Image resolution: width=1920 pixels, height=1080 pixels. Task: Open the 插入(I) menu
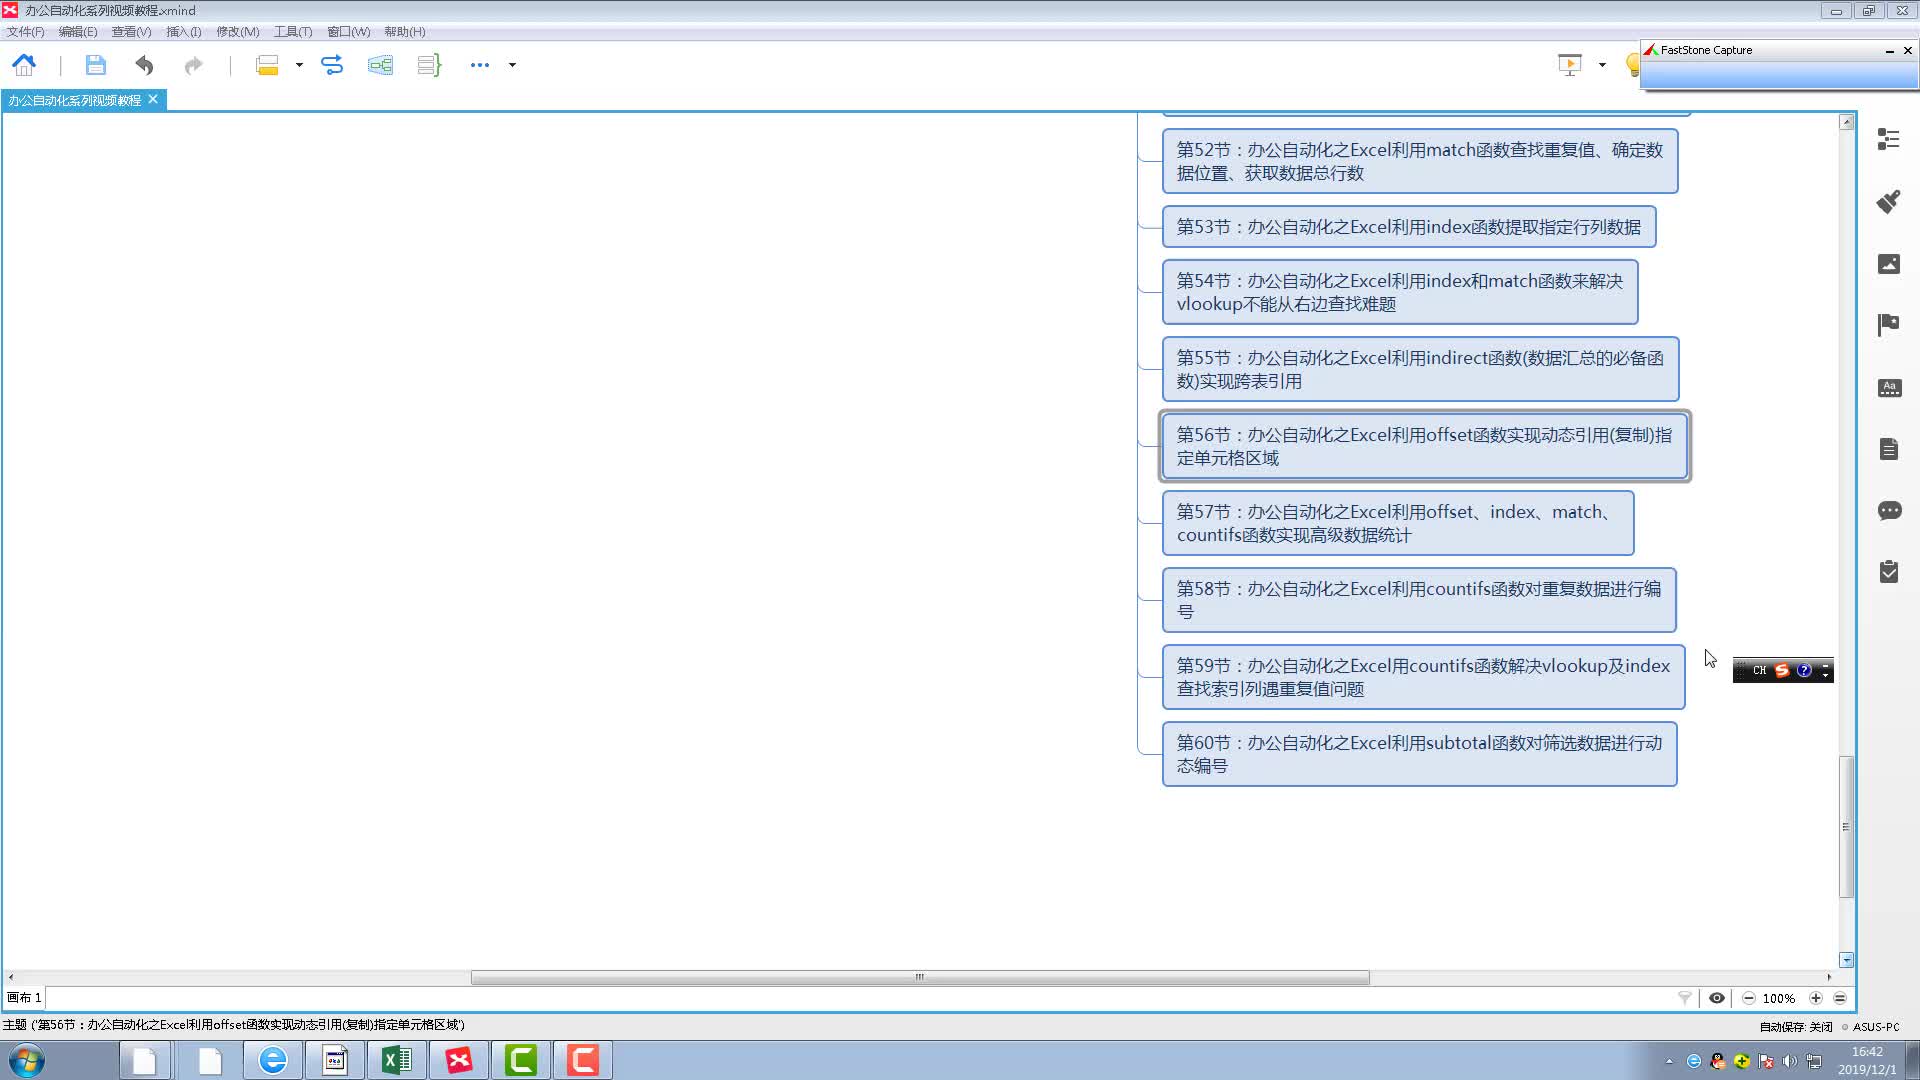click(183, 31)
